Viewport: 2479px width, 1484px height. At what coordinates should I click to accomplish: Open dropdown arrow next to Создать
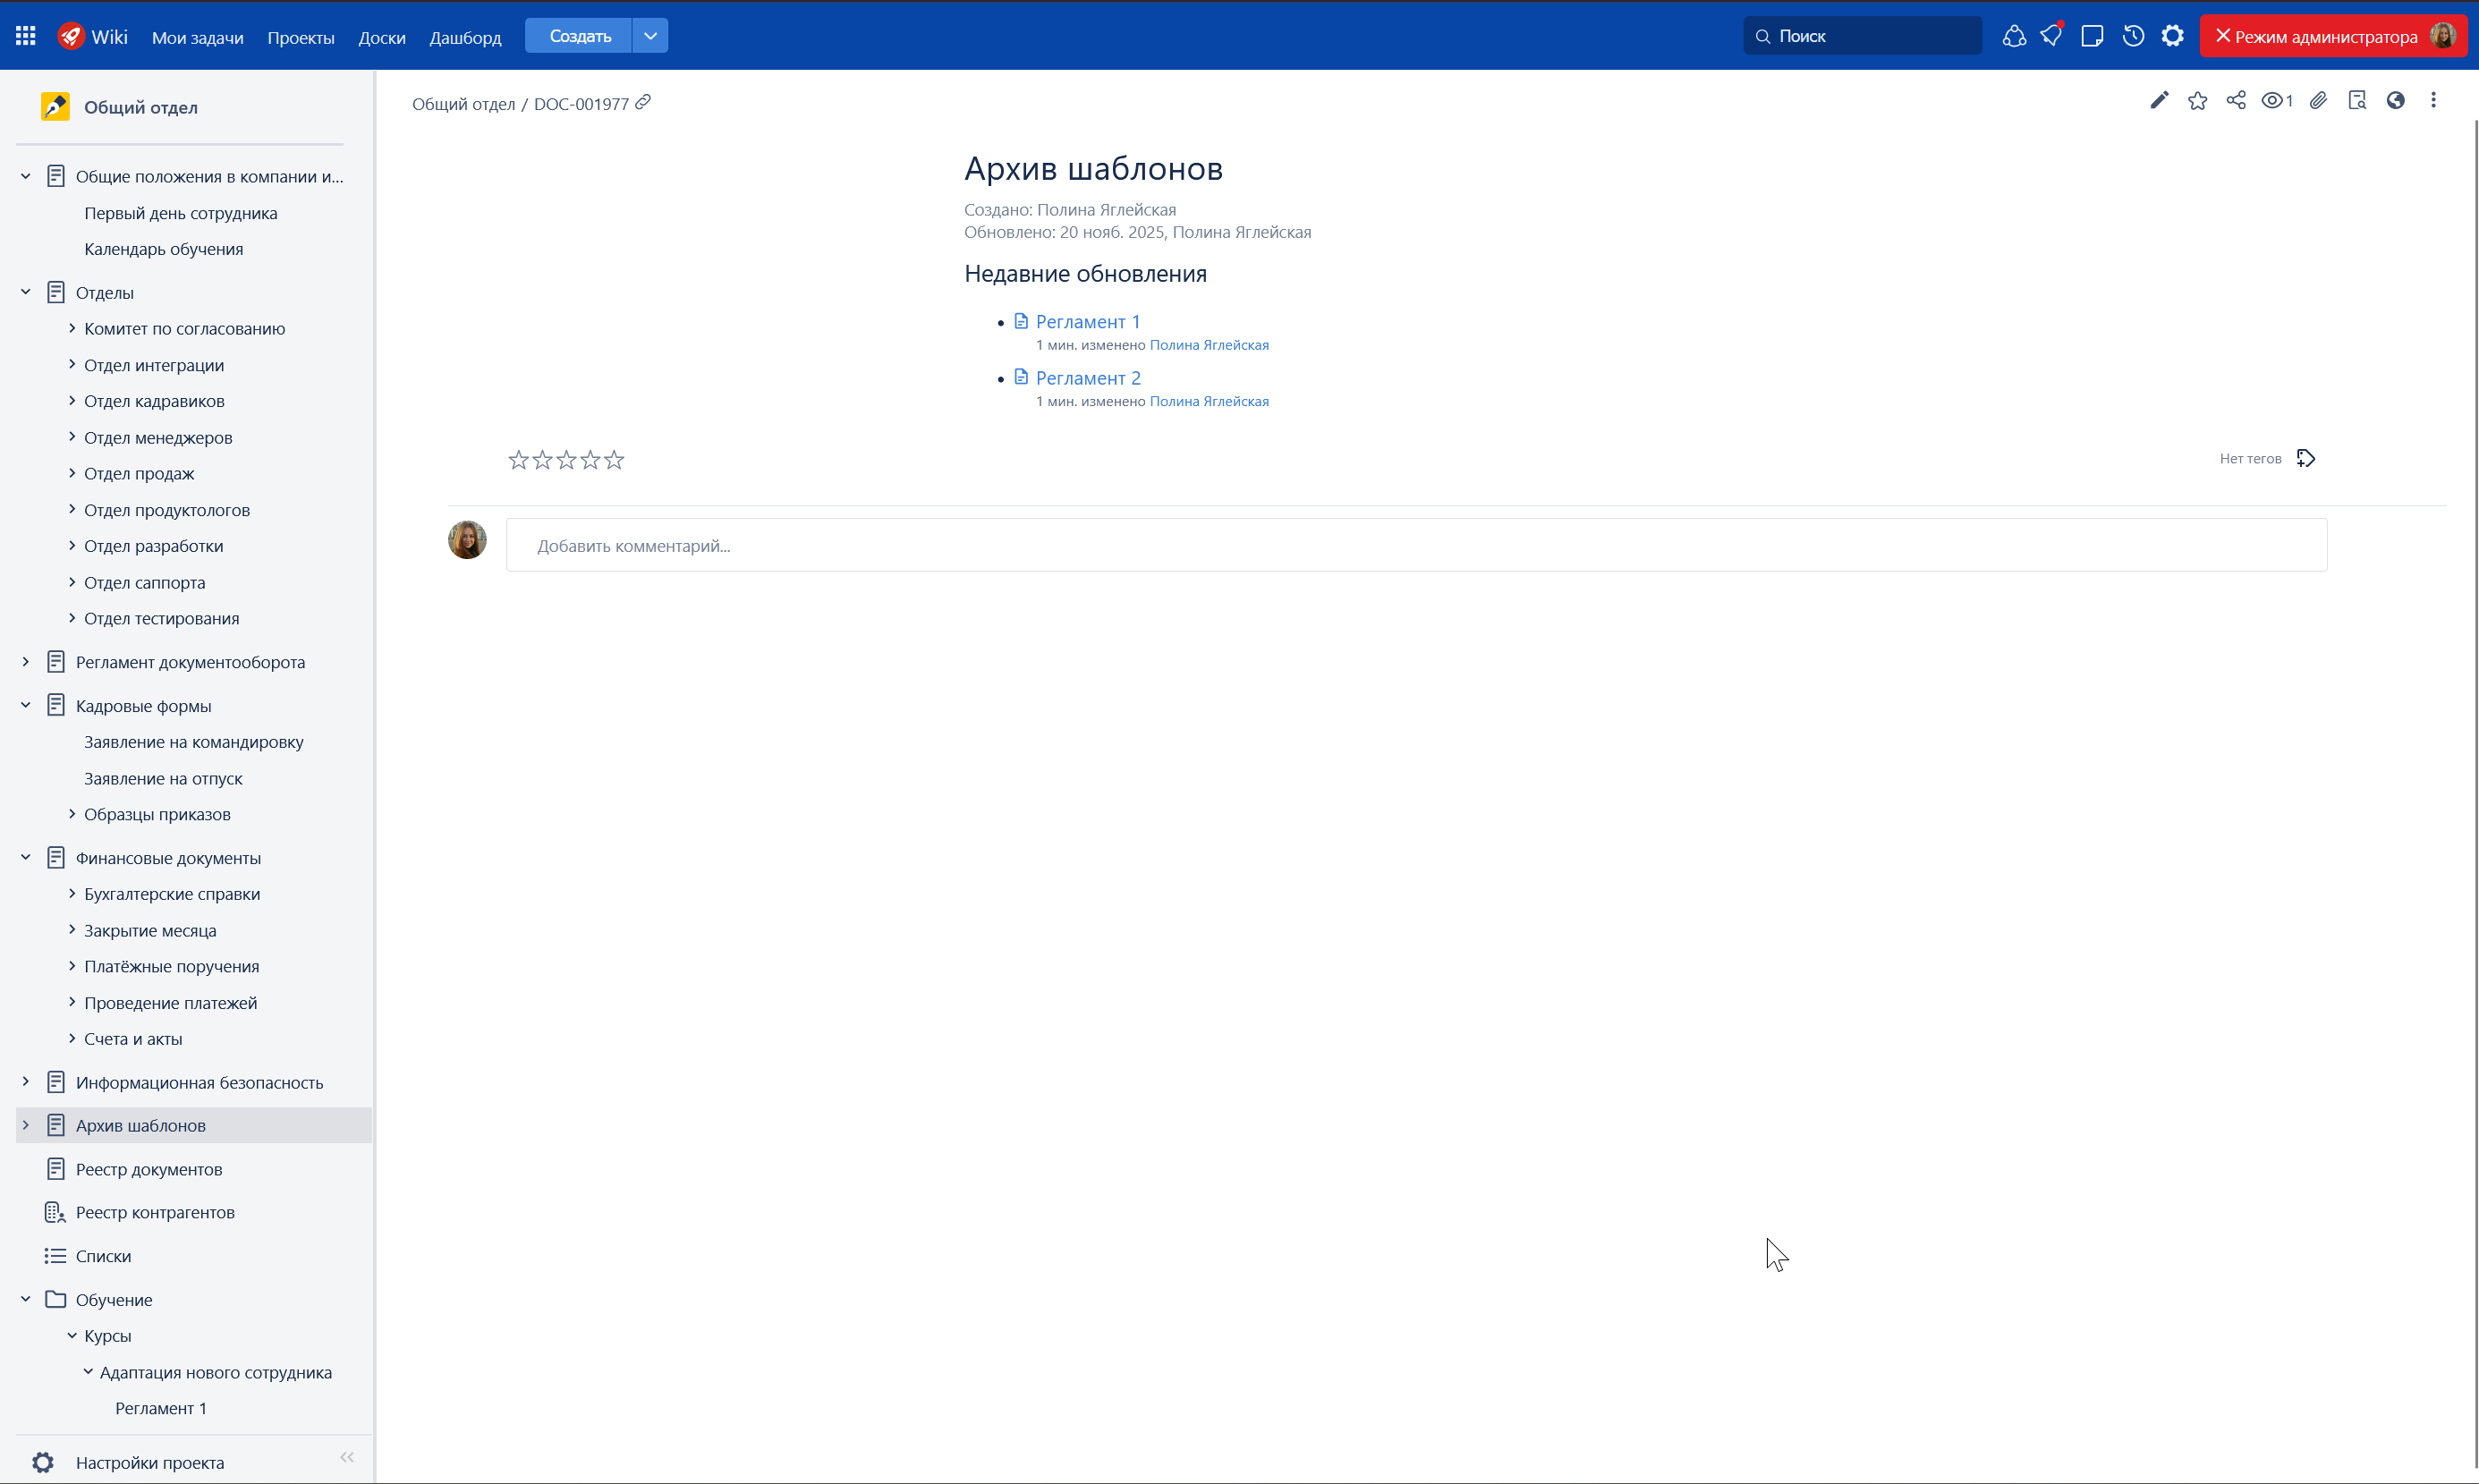(650, 36)
